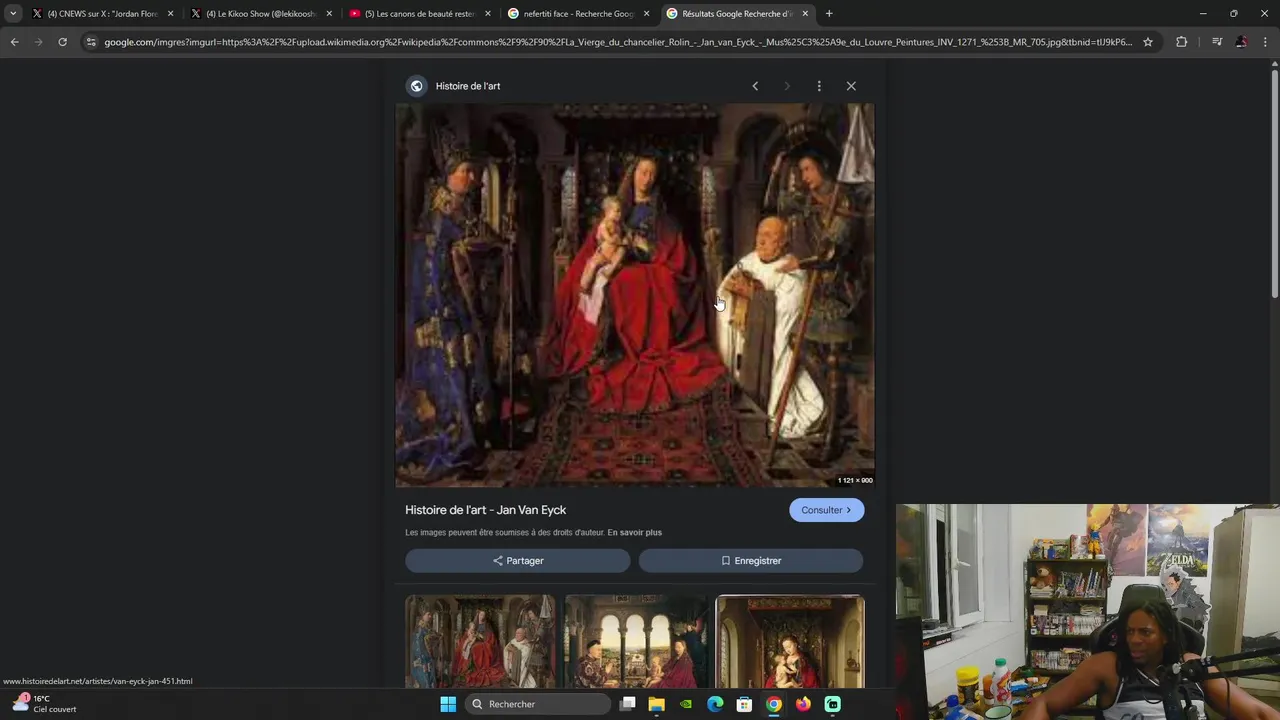Click the Enregistrer button

(x=751, y=561)
